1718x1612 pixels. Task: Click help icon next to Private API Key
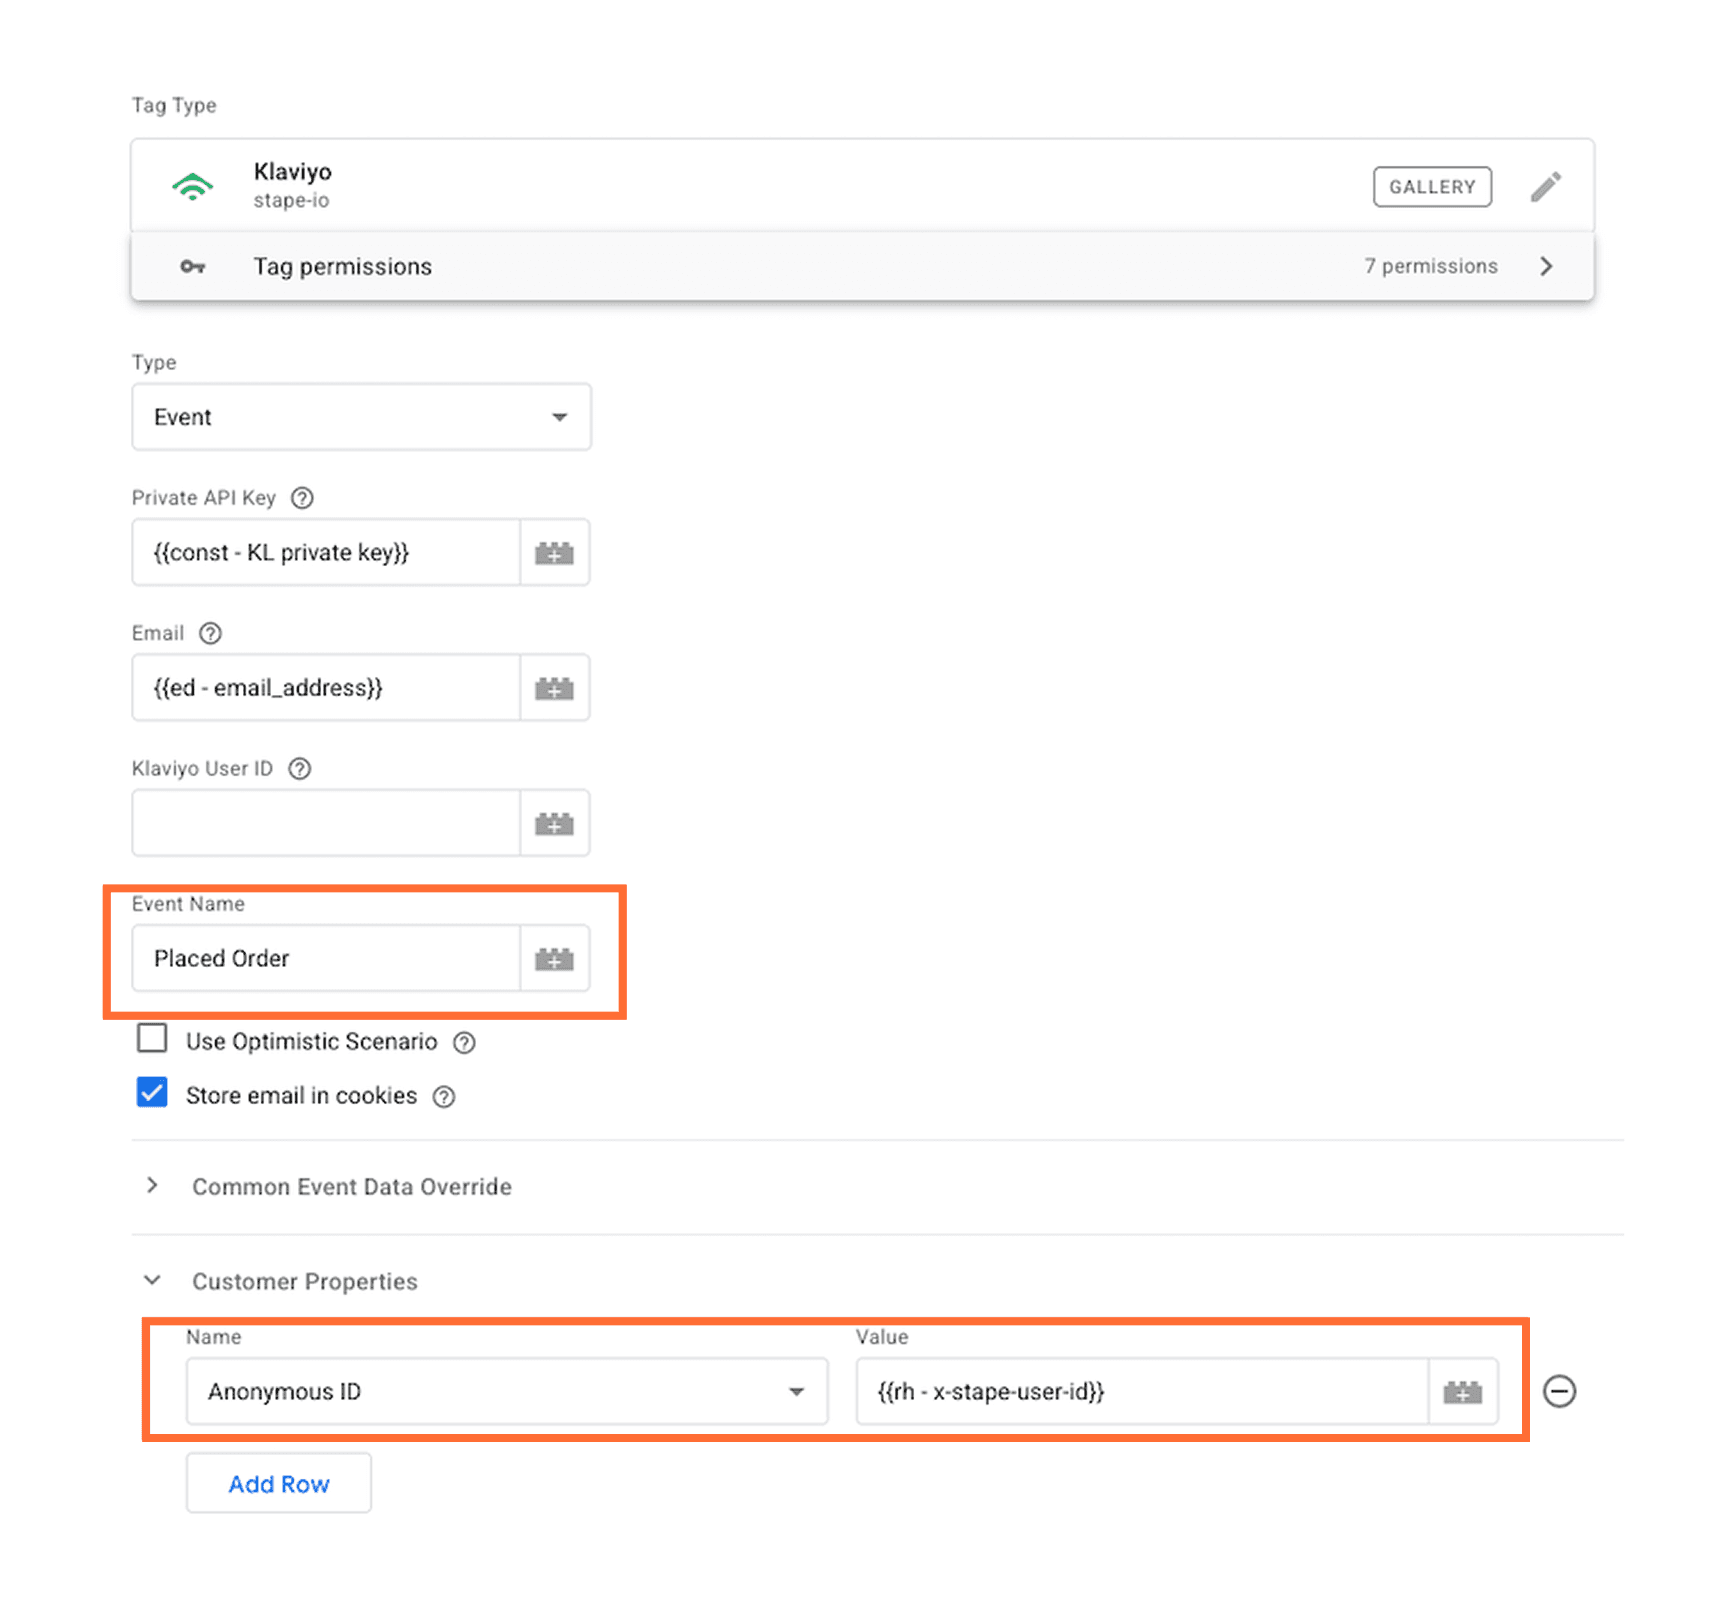tap(302, 498)
